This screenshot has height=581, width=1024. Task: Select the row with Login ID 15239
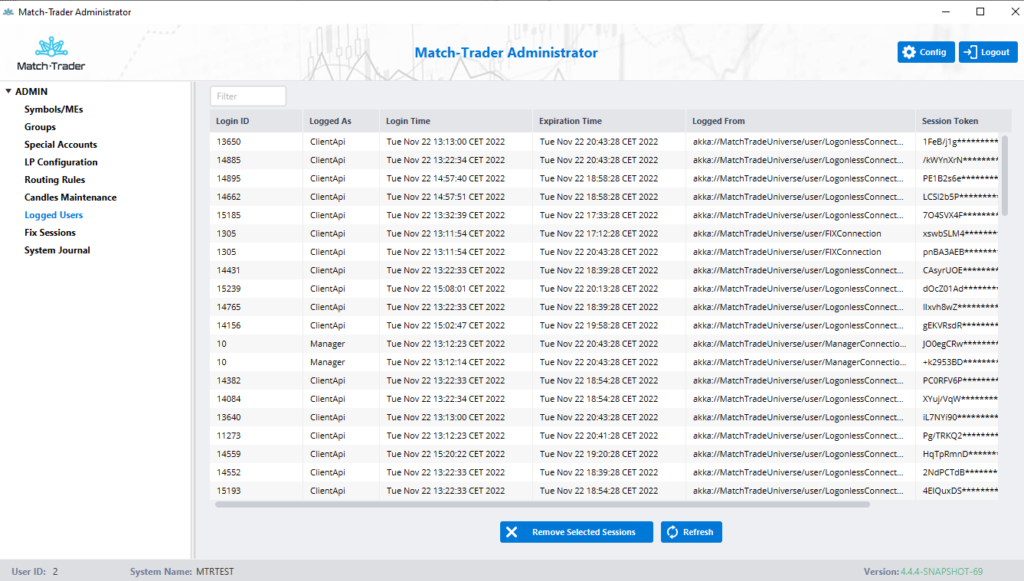[604, 289]
